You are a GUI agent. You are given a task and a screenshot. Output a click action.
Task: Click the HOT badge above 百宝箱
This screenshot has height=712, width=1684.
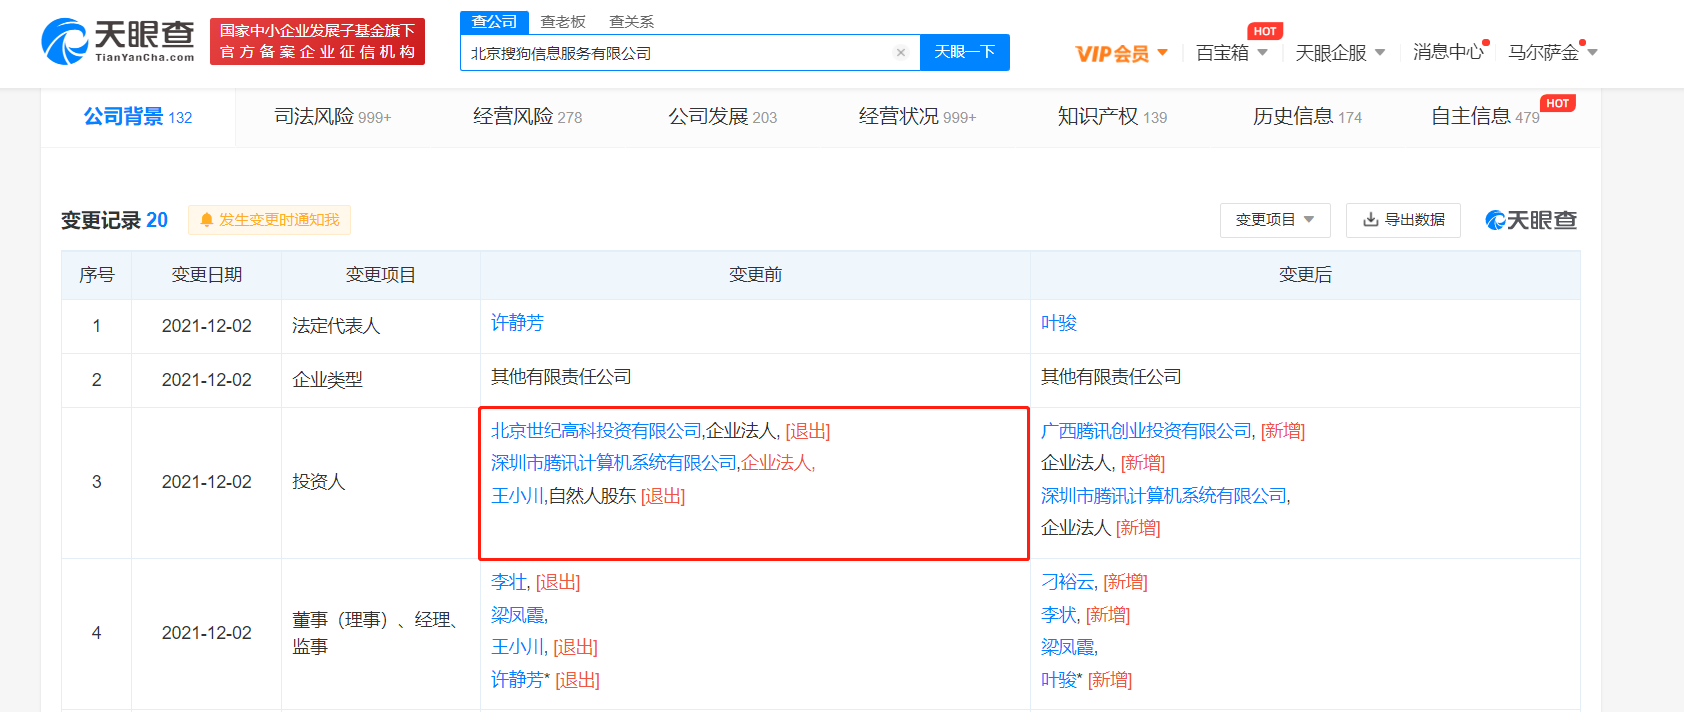click(1265, 31)
